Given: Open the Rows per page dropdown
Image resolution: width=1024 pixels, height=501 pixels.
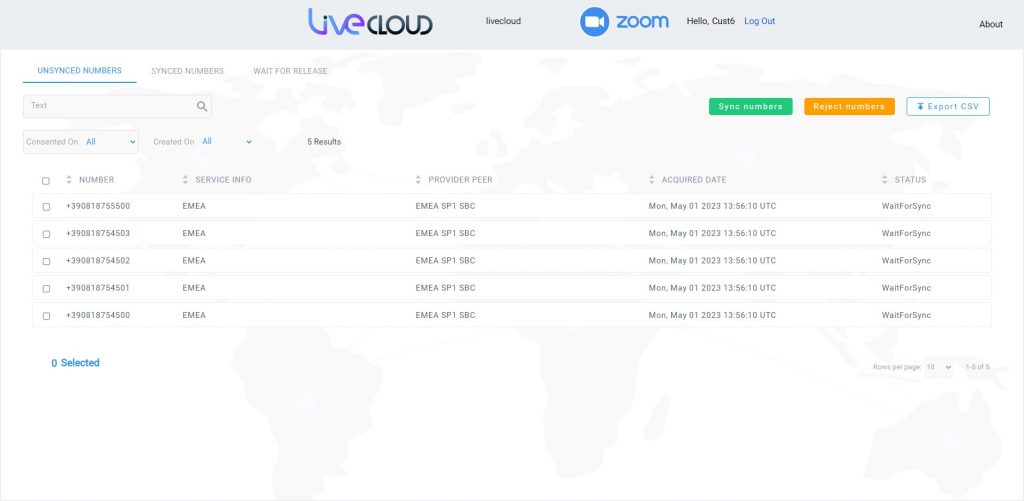Looking at the screenshot, I should coord(939,367).
